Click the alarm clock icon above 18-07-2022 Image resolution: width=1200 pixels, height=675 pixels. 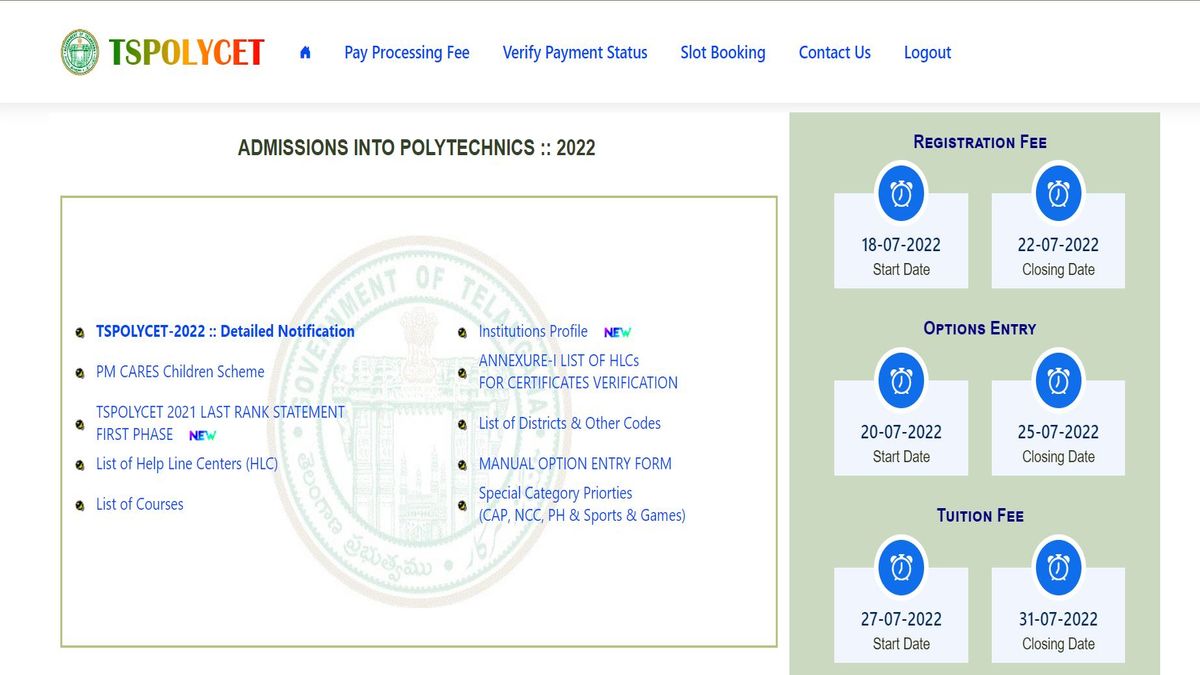(901, 193)
